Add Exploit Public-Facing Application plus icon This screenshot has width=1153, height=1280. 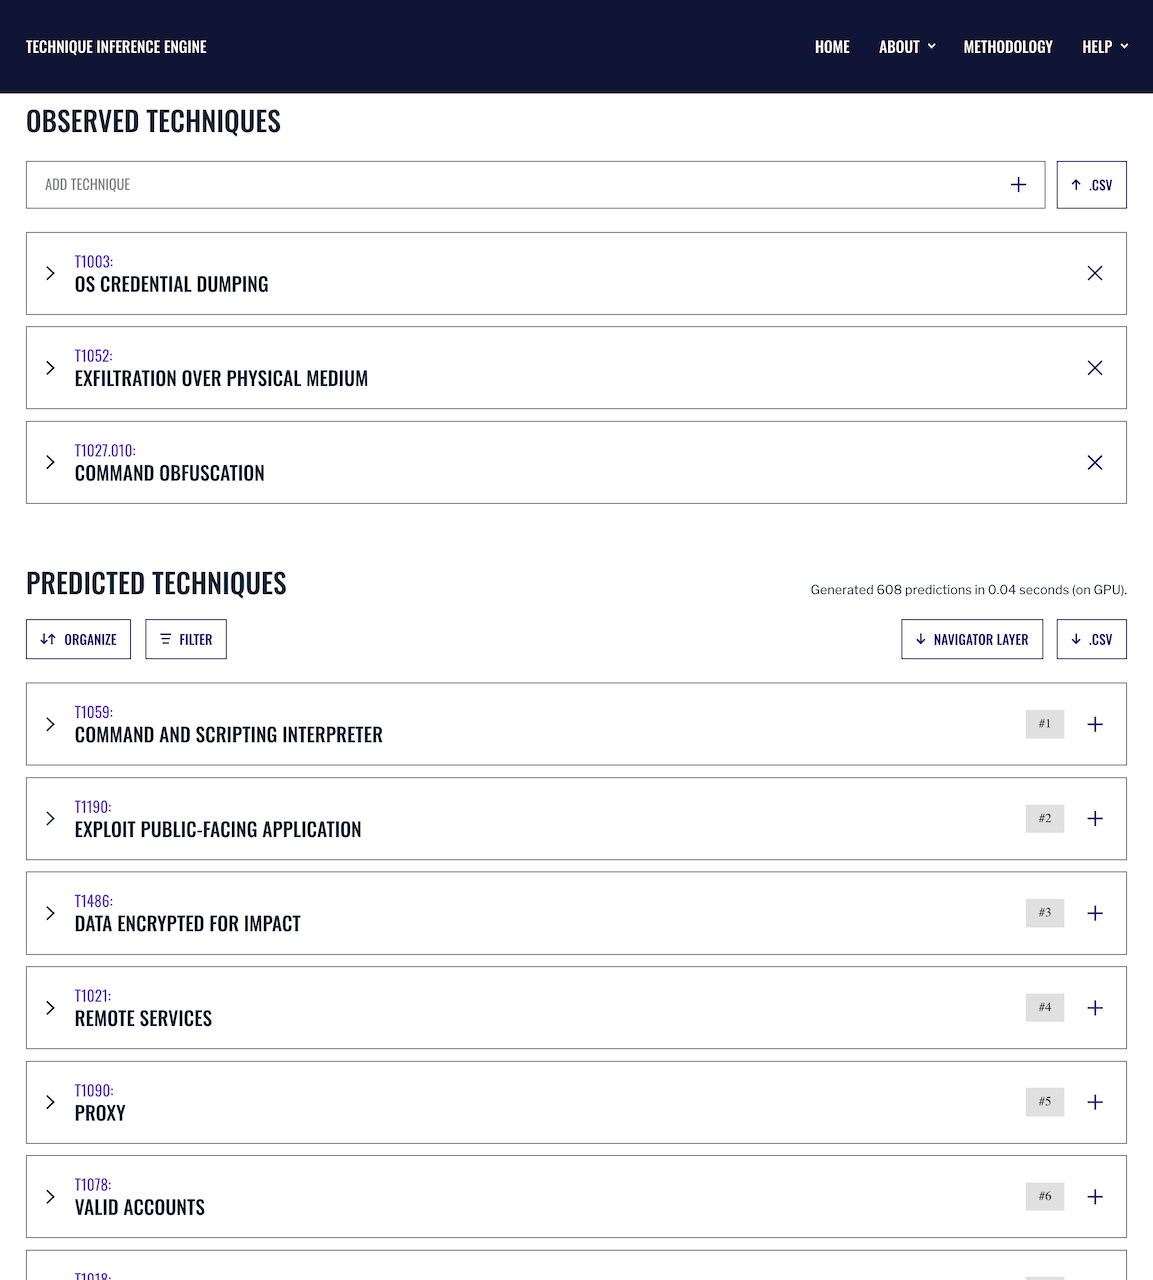[1095, 819]
